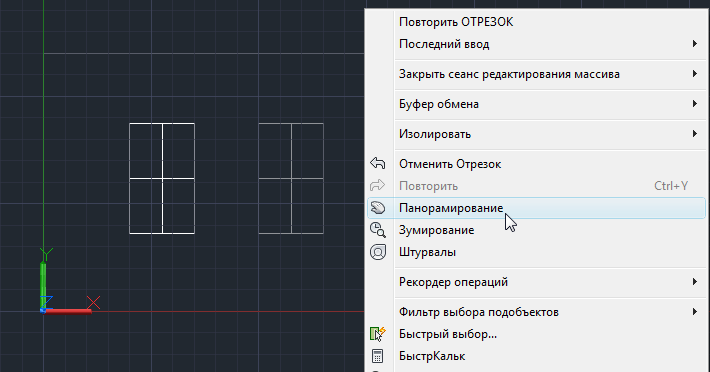Select Штурвалы menu entry
Image resolution: width=710 pixels, height=372 pixels.
(x=536, y=253)
